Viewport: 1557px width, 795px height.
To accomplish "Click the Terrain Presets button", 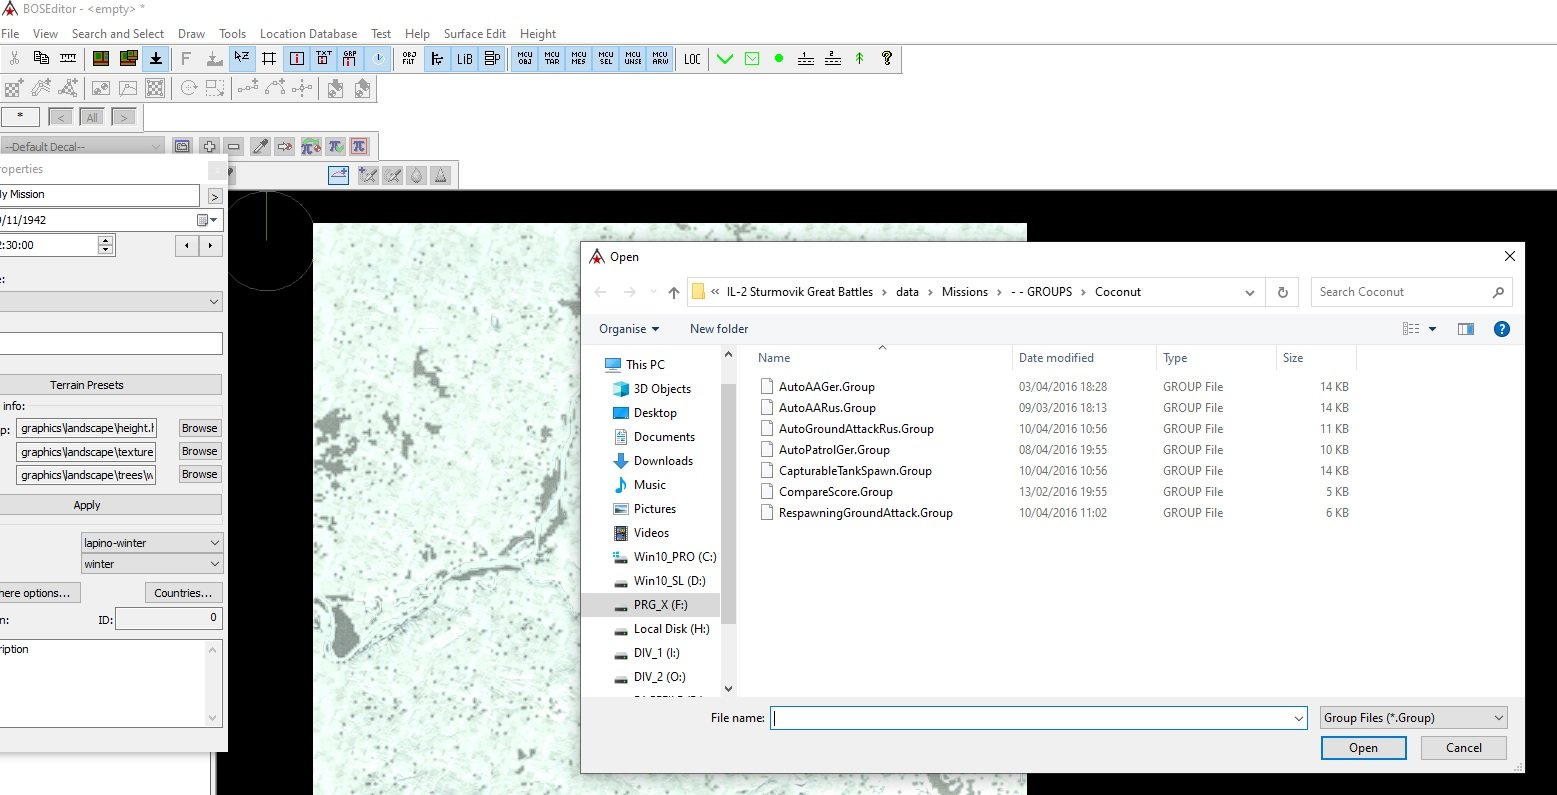I will pyautogui.click(x=87, y=385).
